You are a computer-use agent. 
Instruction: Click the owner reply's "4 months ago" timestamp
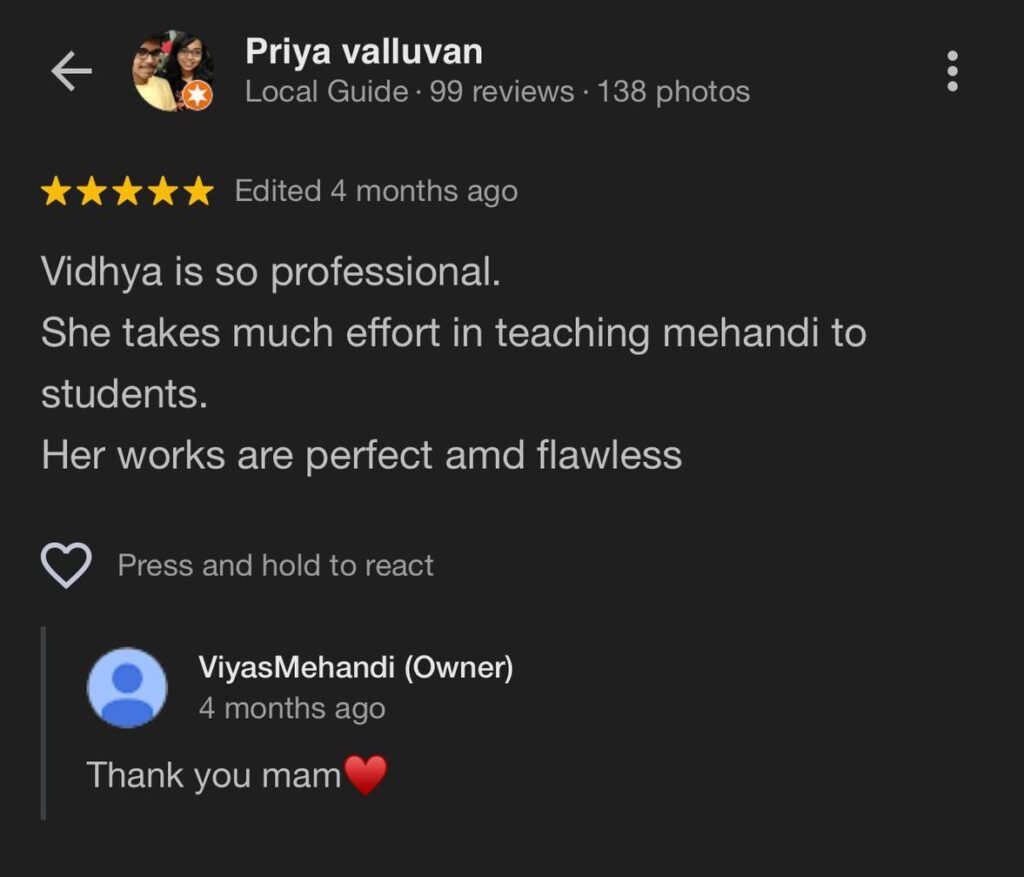click(x=292, y=709)
